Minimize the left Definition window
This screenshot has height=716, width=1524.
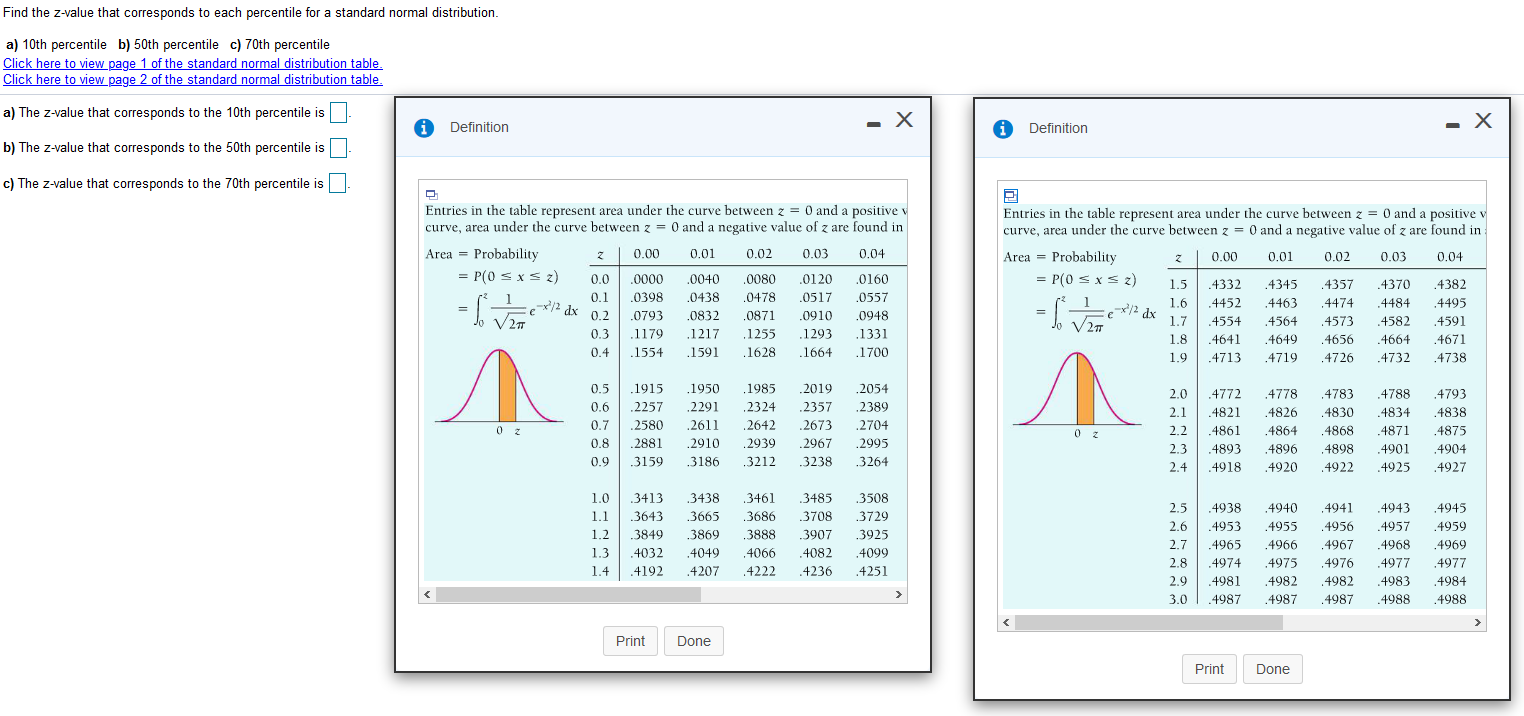(872, 120)
